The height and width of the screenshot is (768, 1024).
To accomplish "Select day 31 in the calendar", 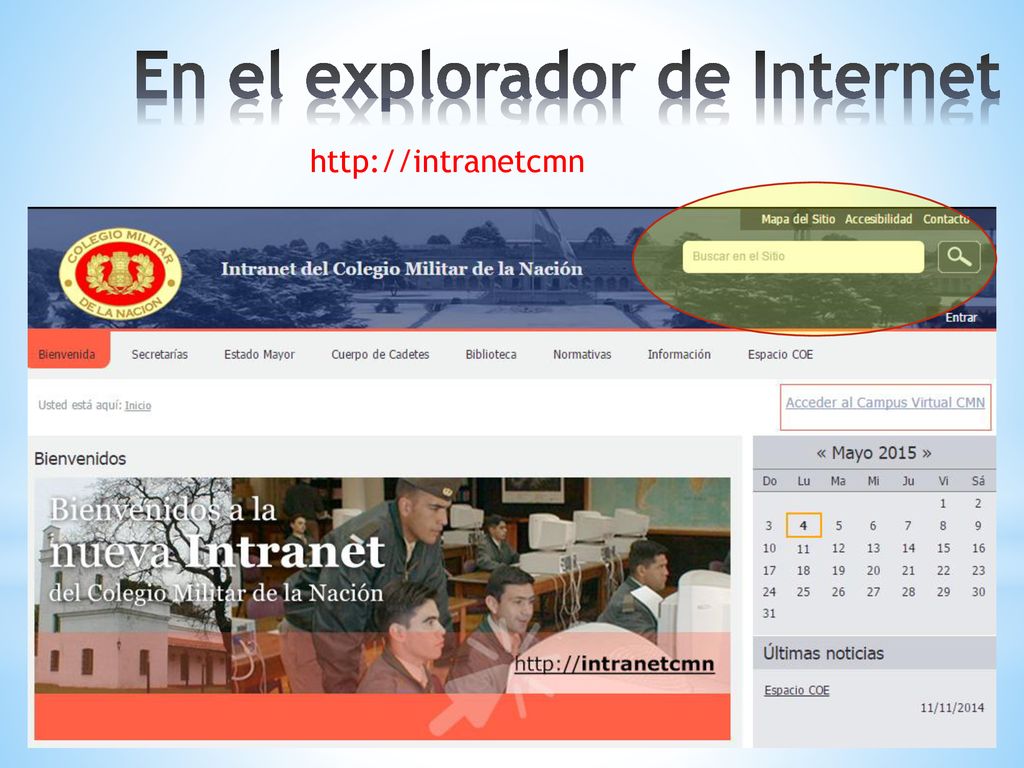I will coord(769,613).
